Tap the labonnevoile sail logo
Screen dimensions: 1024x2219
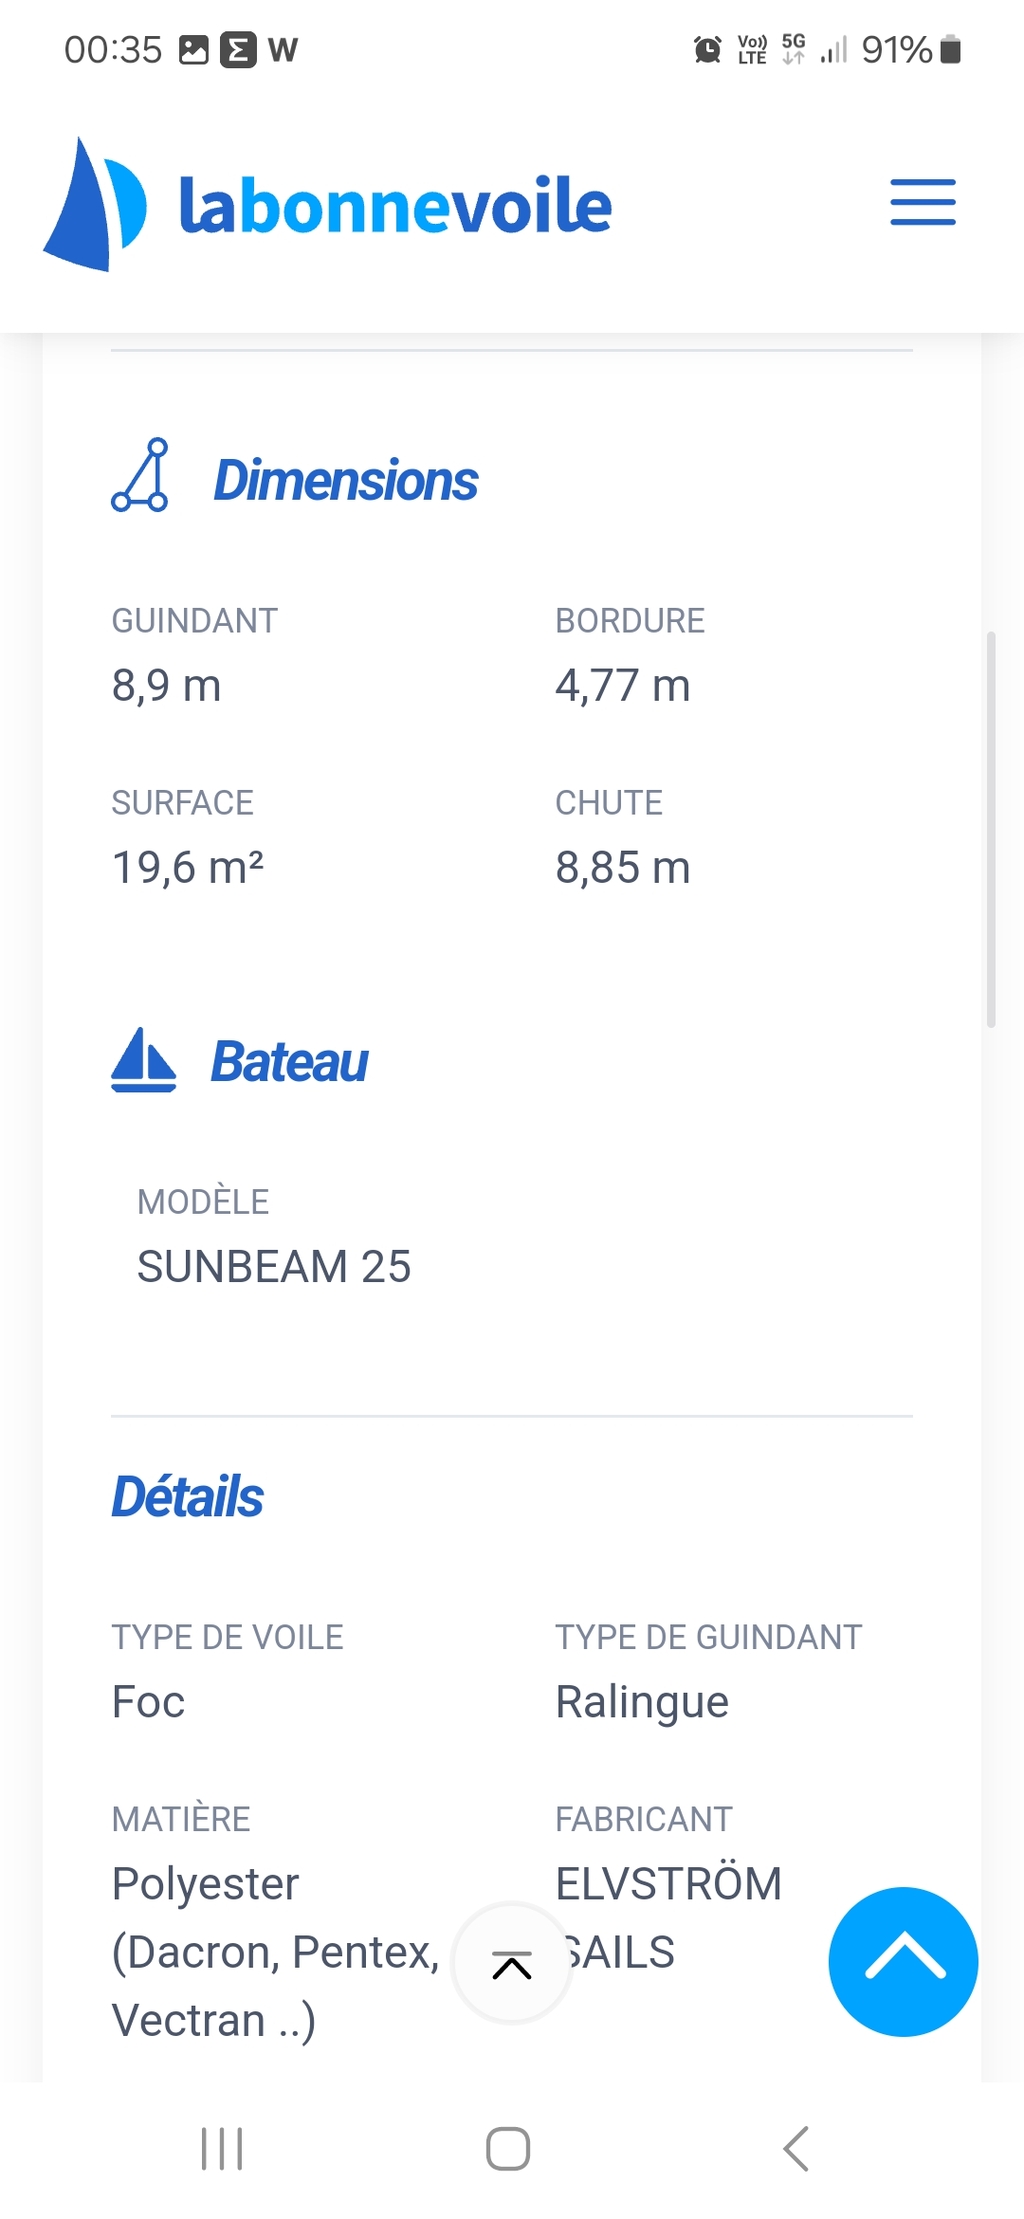tap(95, 204)
